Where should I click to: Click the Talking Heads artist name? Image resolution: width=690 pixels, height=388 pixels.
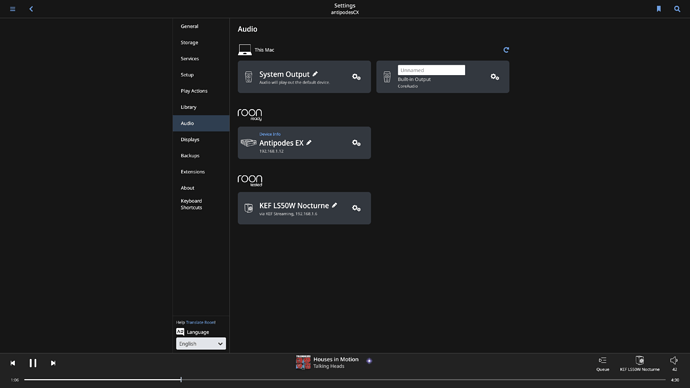click(328, 366)
